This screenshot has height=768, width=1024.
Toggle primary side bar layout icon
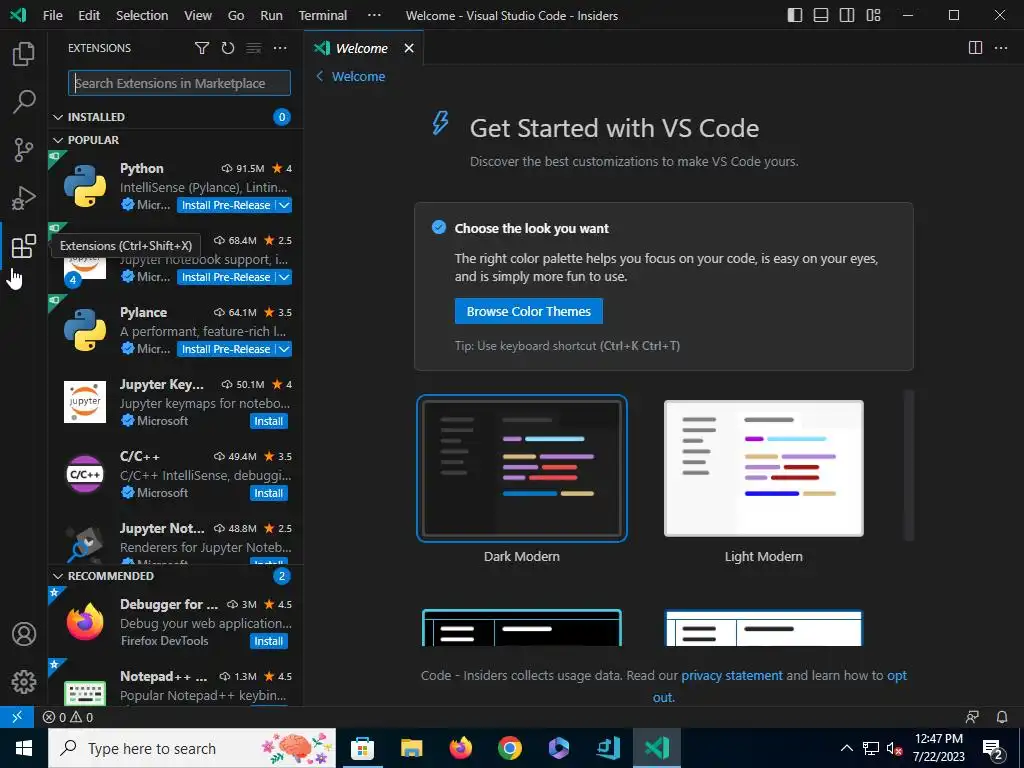(795, 15)
